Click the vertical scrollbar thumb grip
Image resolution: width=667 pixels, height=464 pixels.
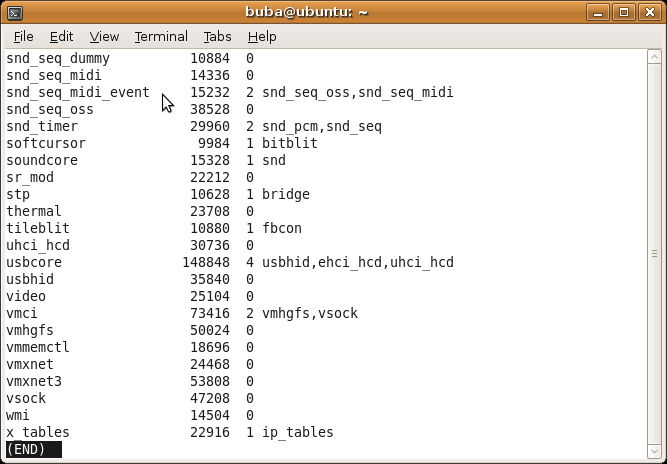[x=654, y=254]
